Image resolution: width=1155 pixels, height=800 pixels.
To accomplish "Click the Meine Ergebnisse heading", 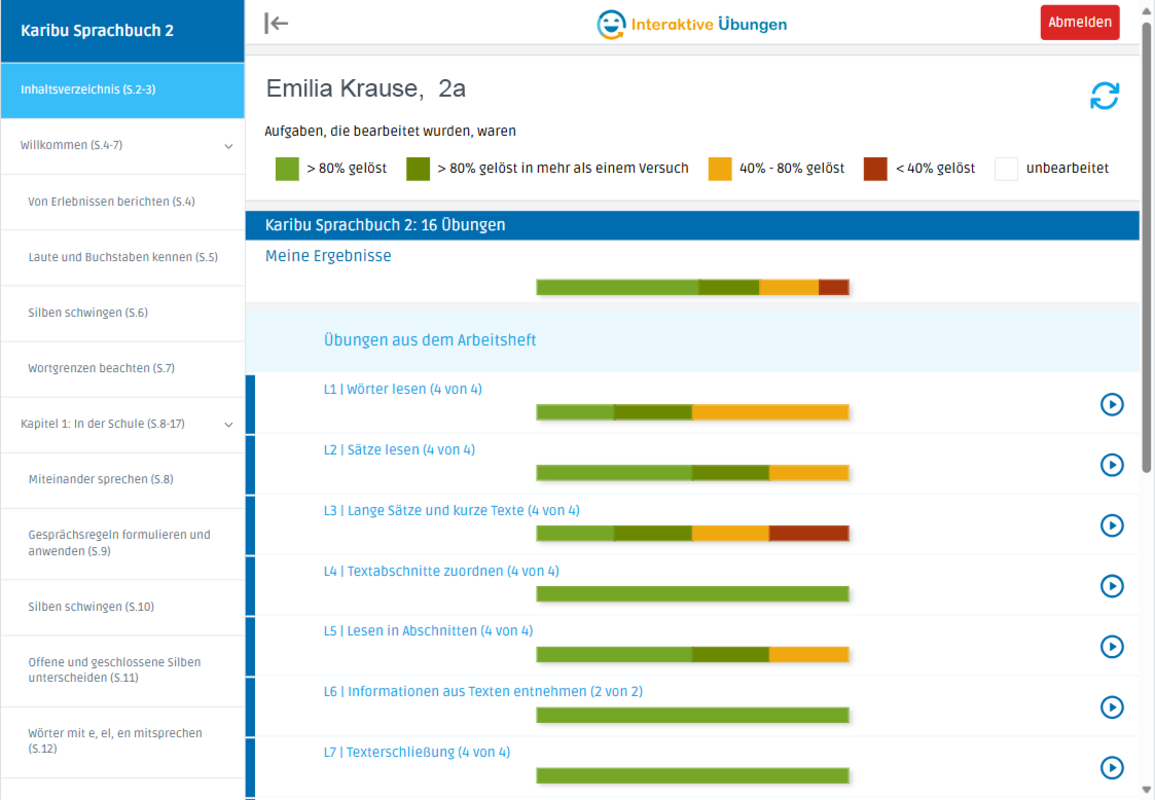I will (x=329, y=256).
